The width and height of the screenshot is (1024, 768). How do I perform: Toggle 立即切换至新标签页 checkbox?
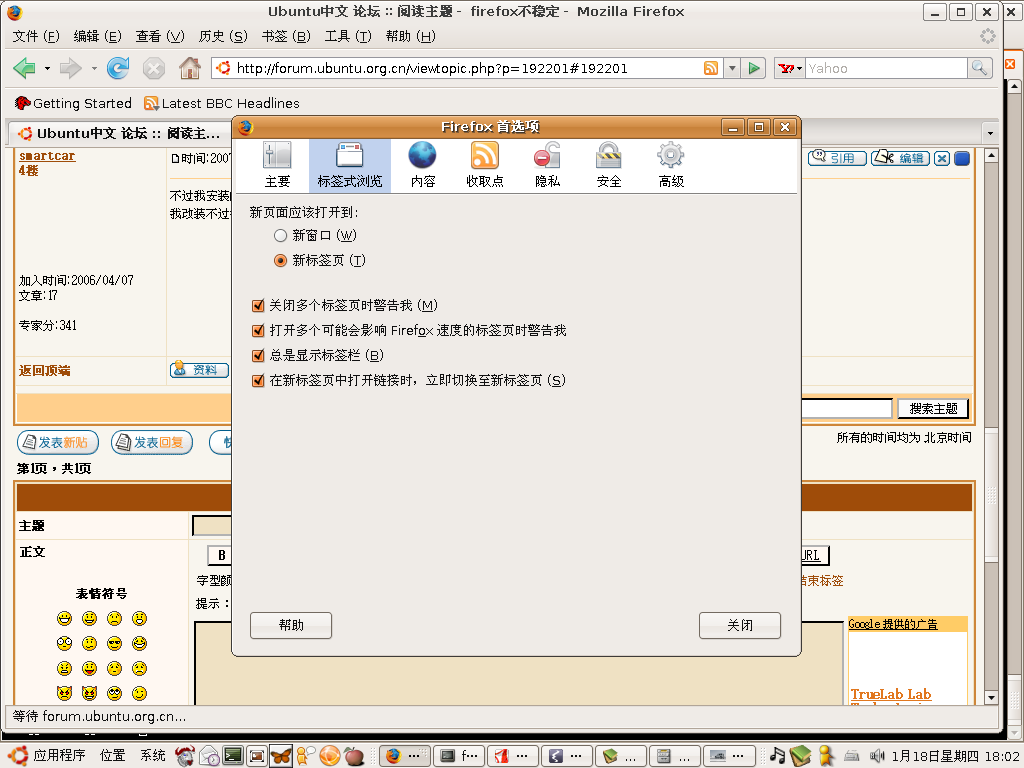coord(258,380)
